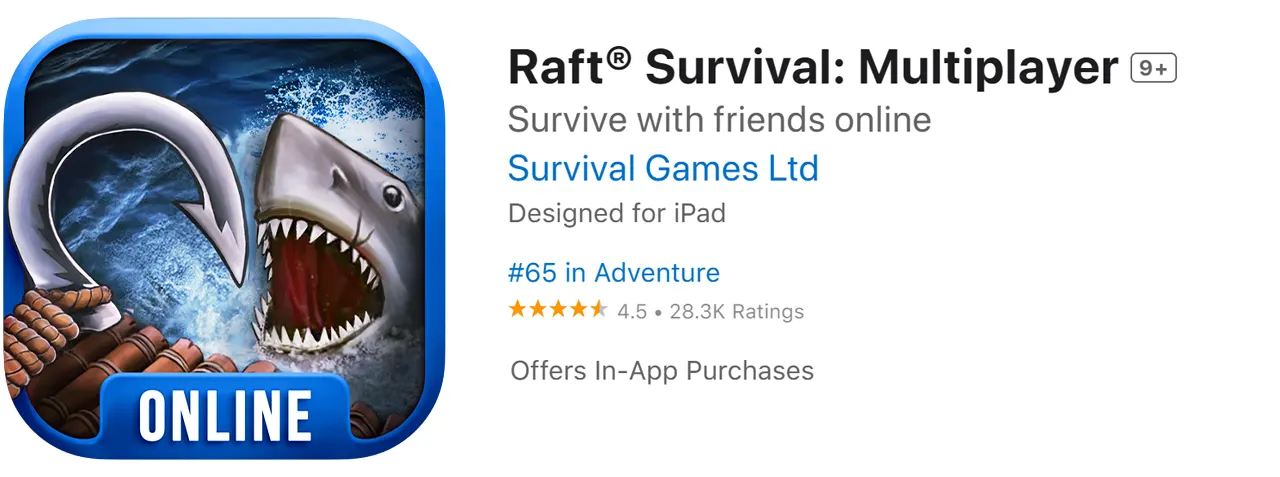Viewport: 1280px width, 477px height.
Task: Open the Survival Games Ltd developer page
Action: [x=663, y=168]
